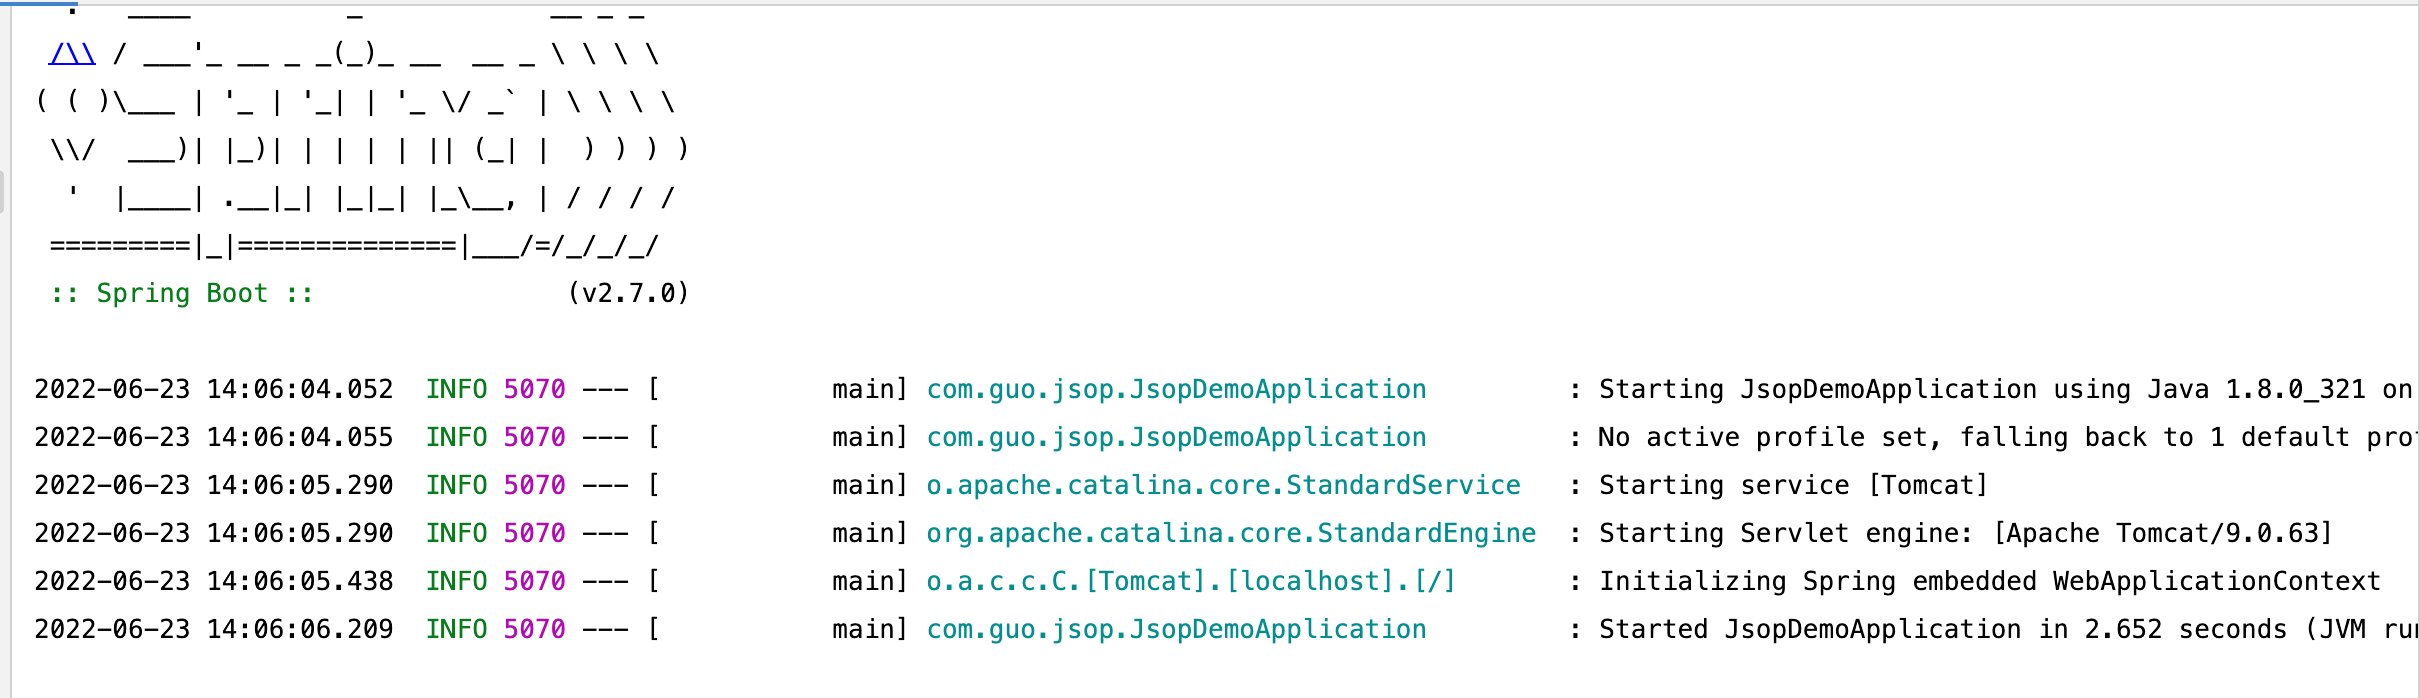Click the timestamp '2022-06-23 14:06:06.209'
The image size is (2420, 698).
coord(214,629)
